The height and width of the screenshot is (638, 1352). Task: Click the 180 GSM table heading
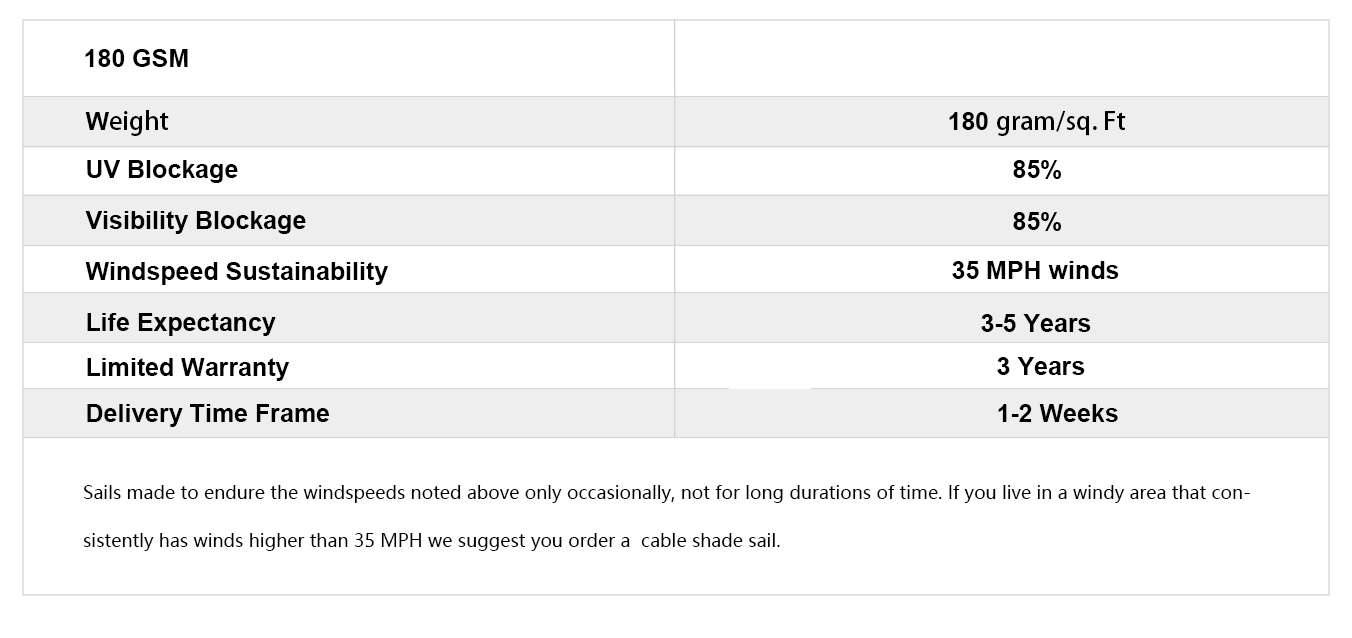136,59
